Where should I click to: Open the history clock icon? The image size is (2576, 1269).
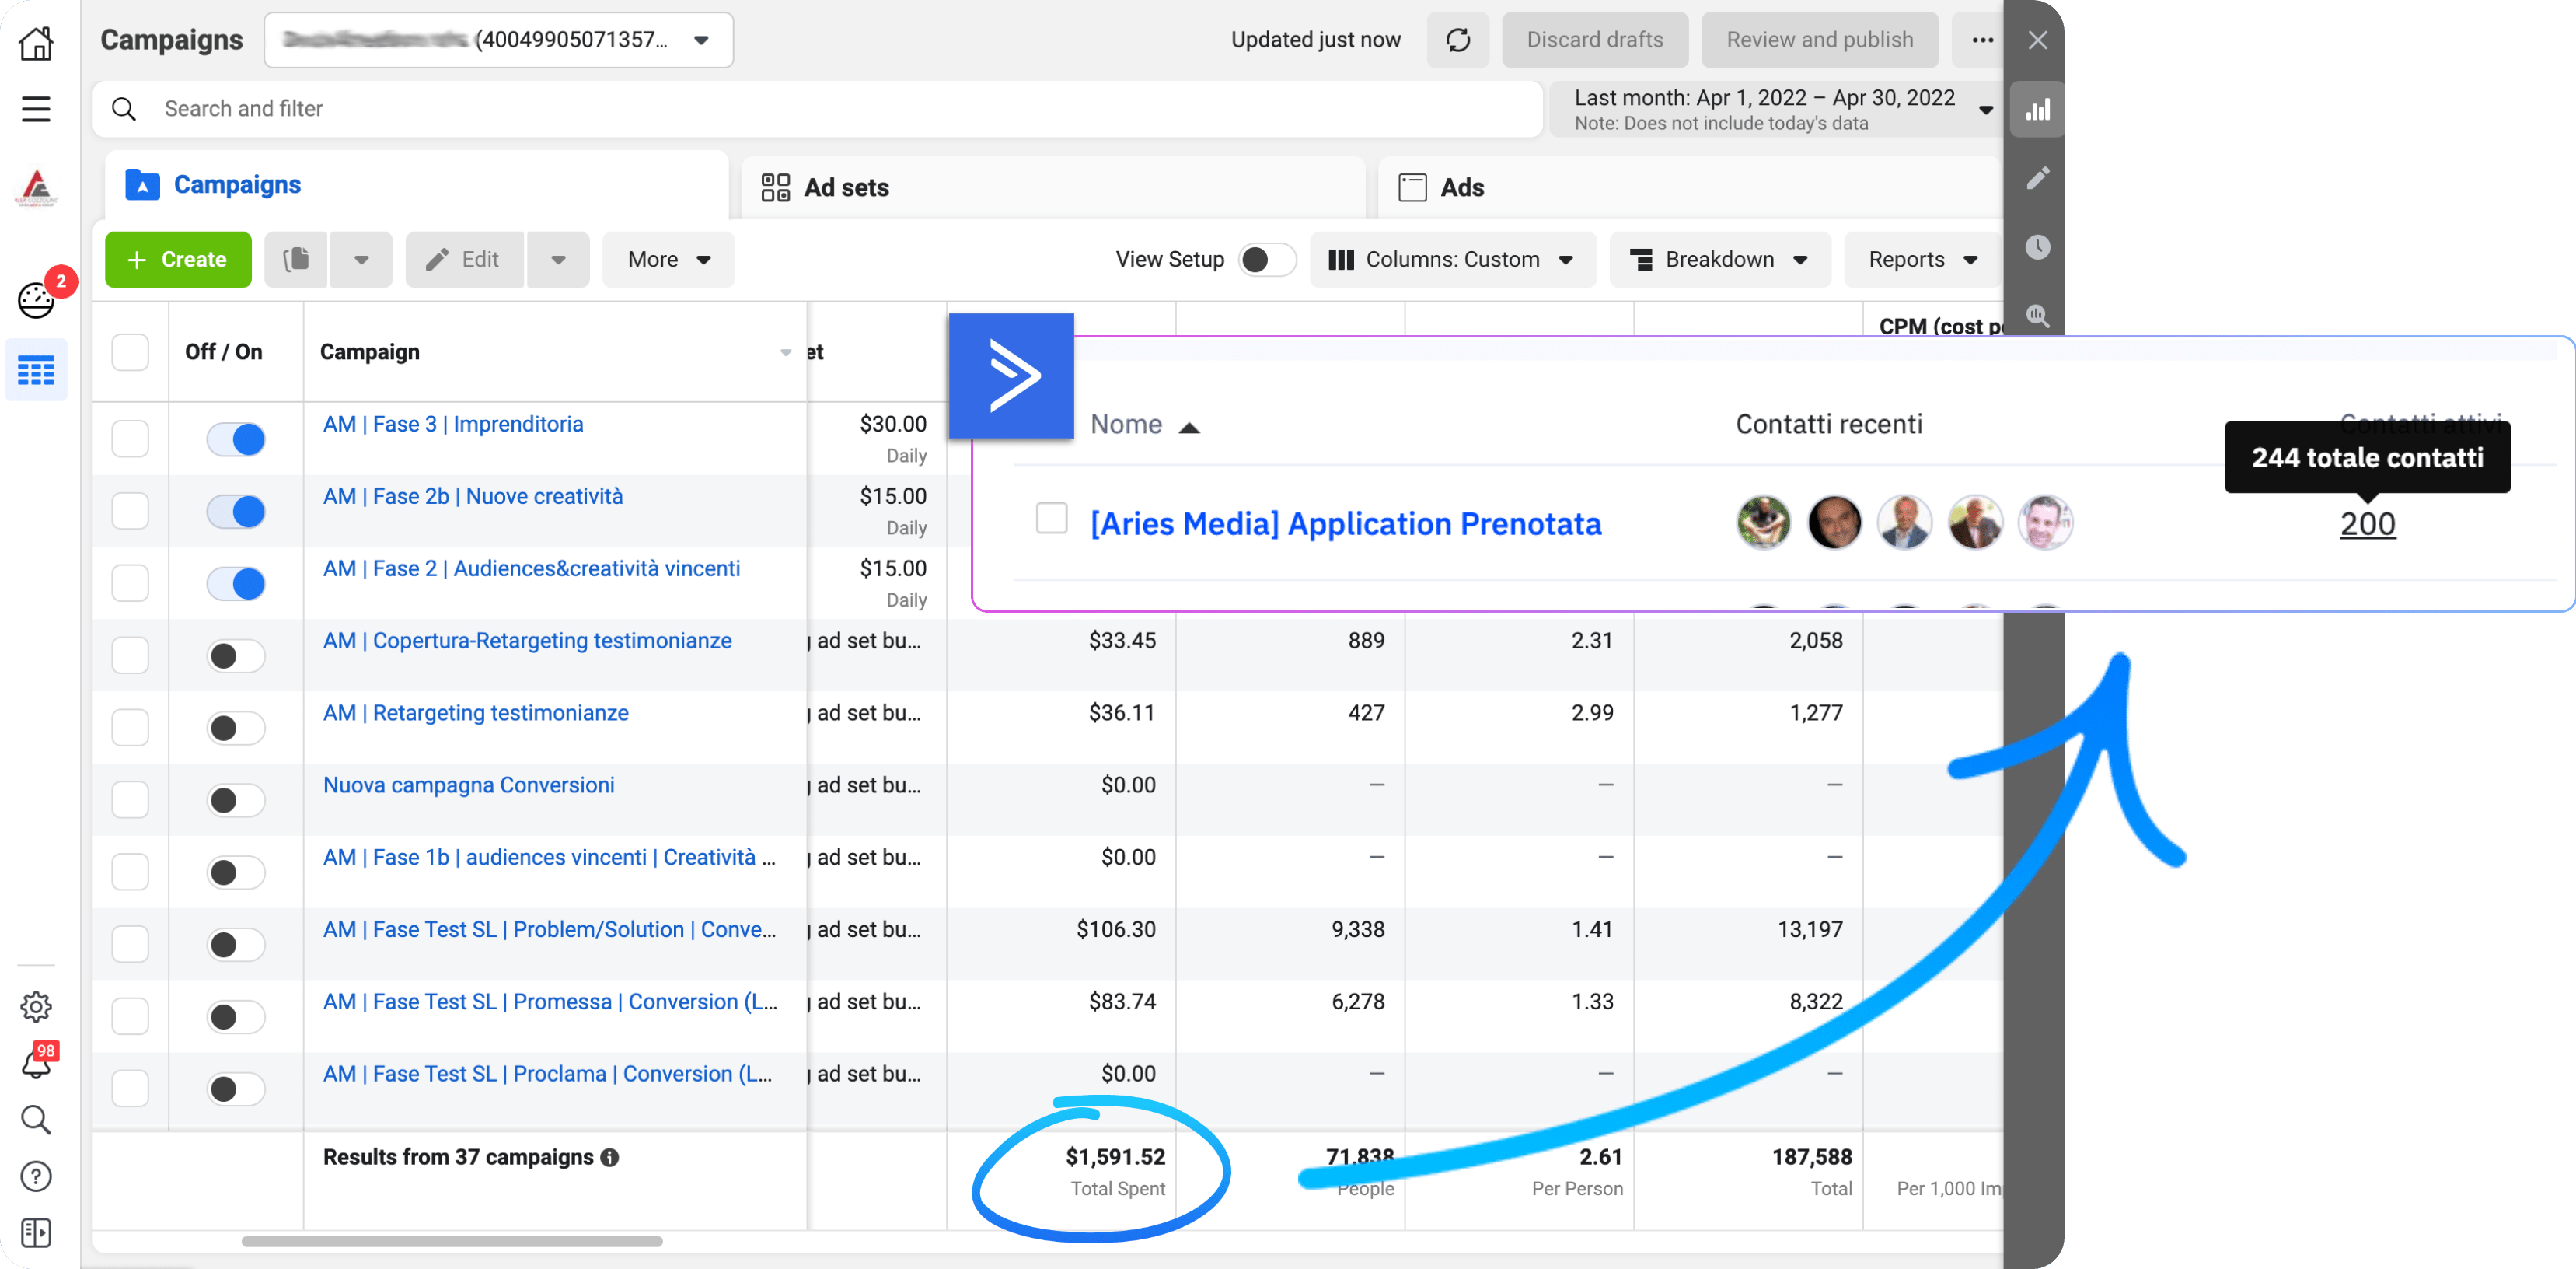[2037, 247]
